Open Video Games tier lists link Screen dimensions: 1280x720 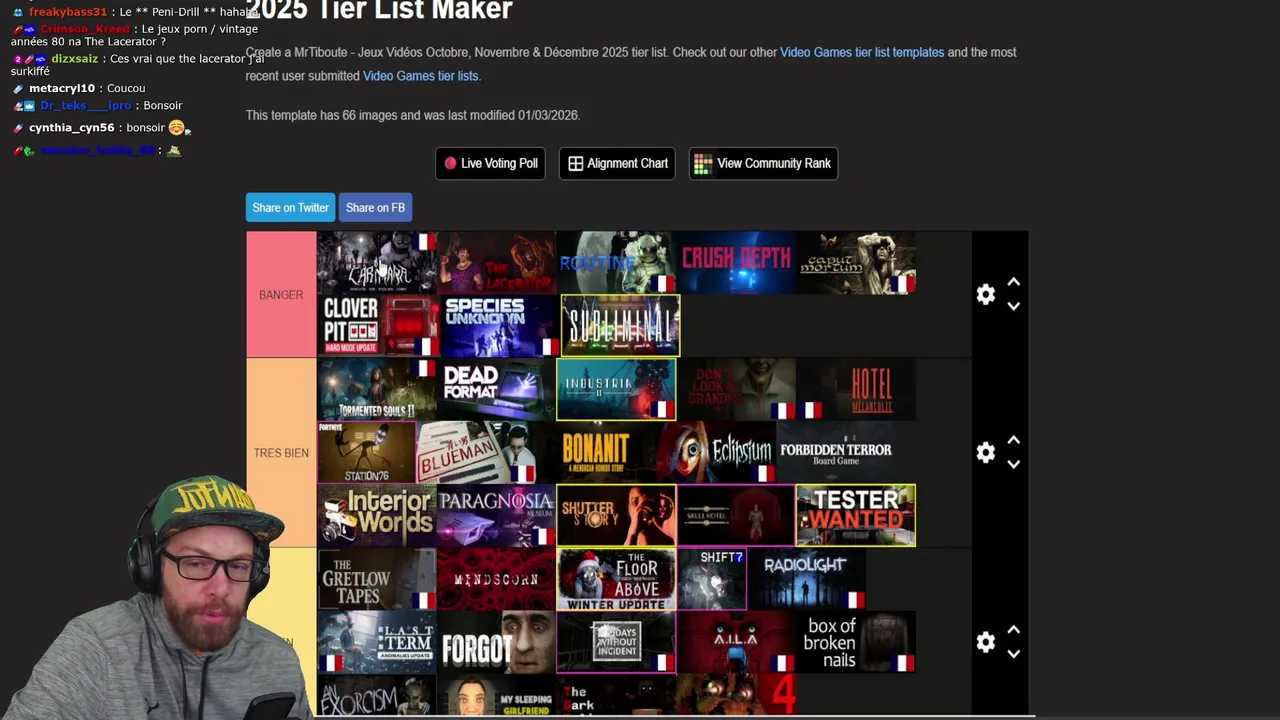(421, 76)
